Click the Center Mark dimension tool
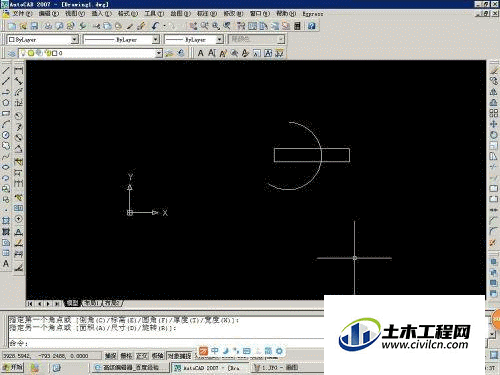The width and height of the screenshot is (500, 375). point(18,219)
